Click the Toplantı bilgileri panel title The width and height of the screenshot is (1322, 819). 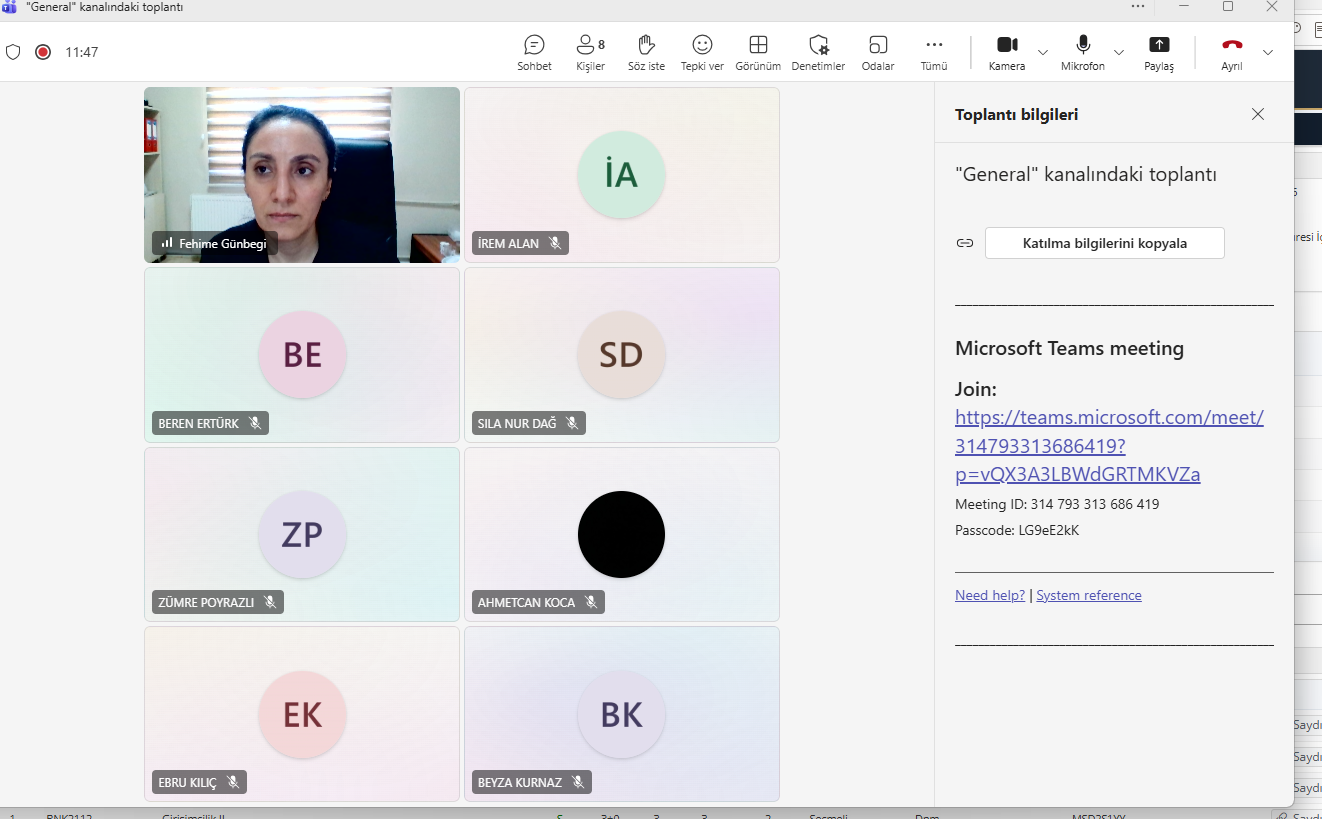tap(1016, 114)
